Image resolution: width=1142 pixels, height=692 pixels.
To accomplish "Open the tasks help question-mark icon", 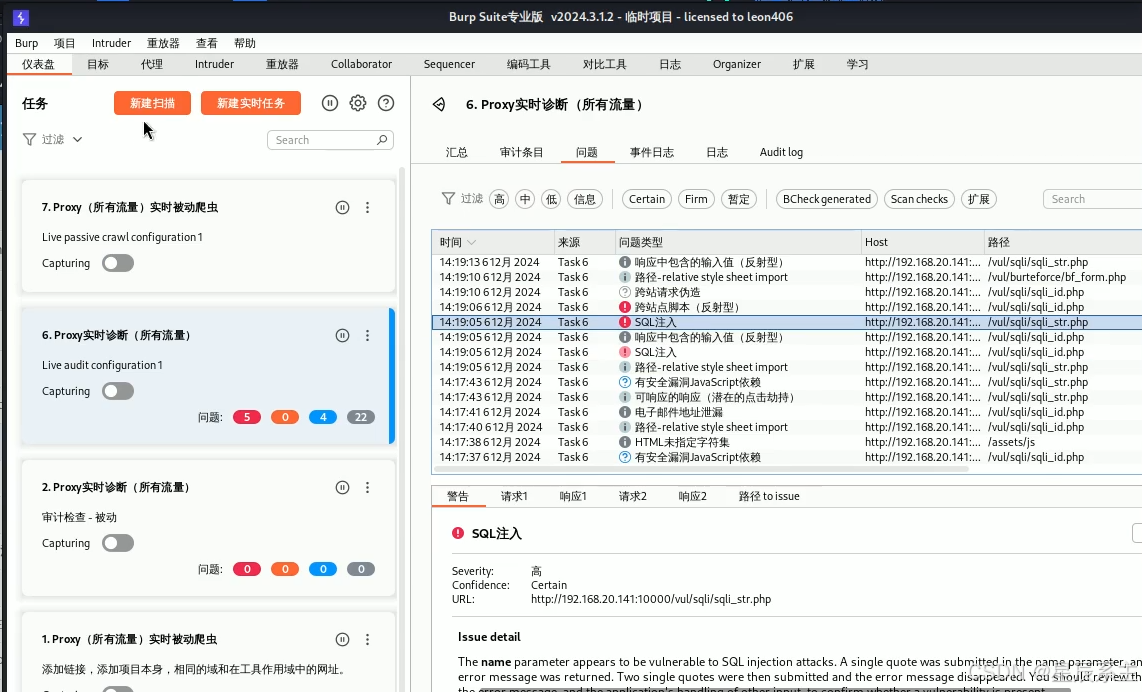I will tap(386, 103).
